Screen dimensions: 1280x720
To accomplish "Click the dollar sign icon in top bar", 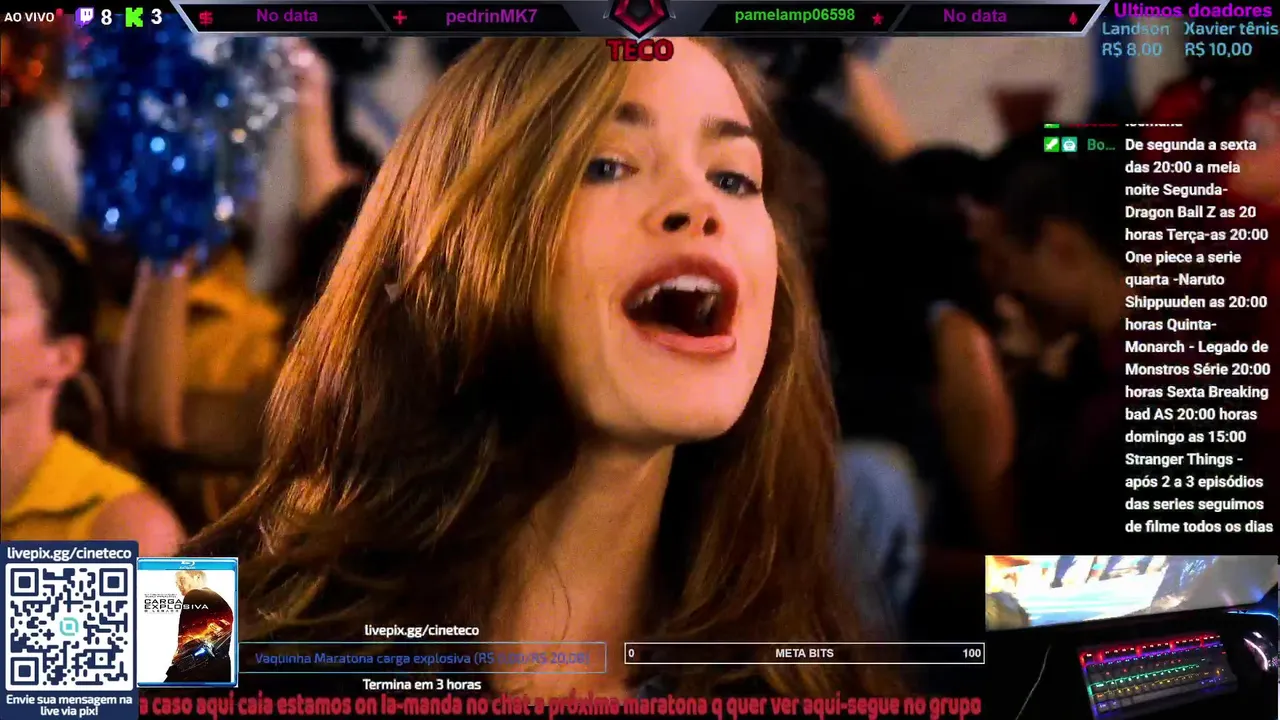I will click(206, 17).
